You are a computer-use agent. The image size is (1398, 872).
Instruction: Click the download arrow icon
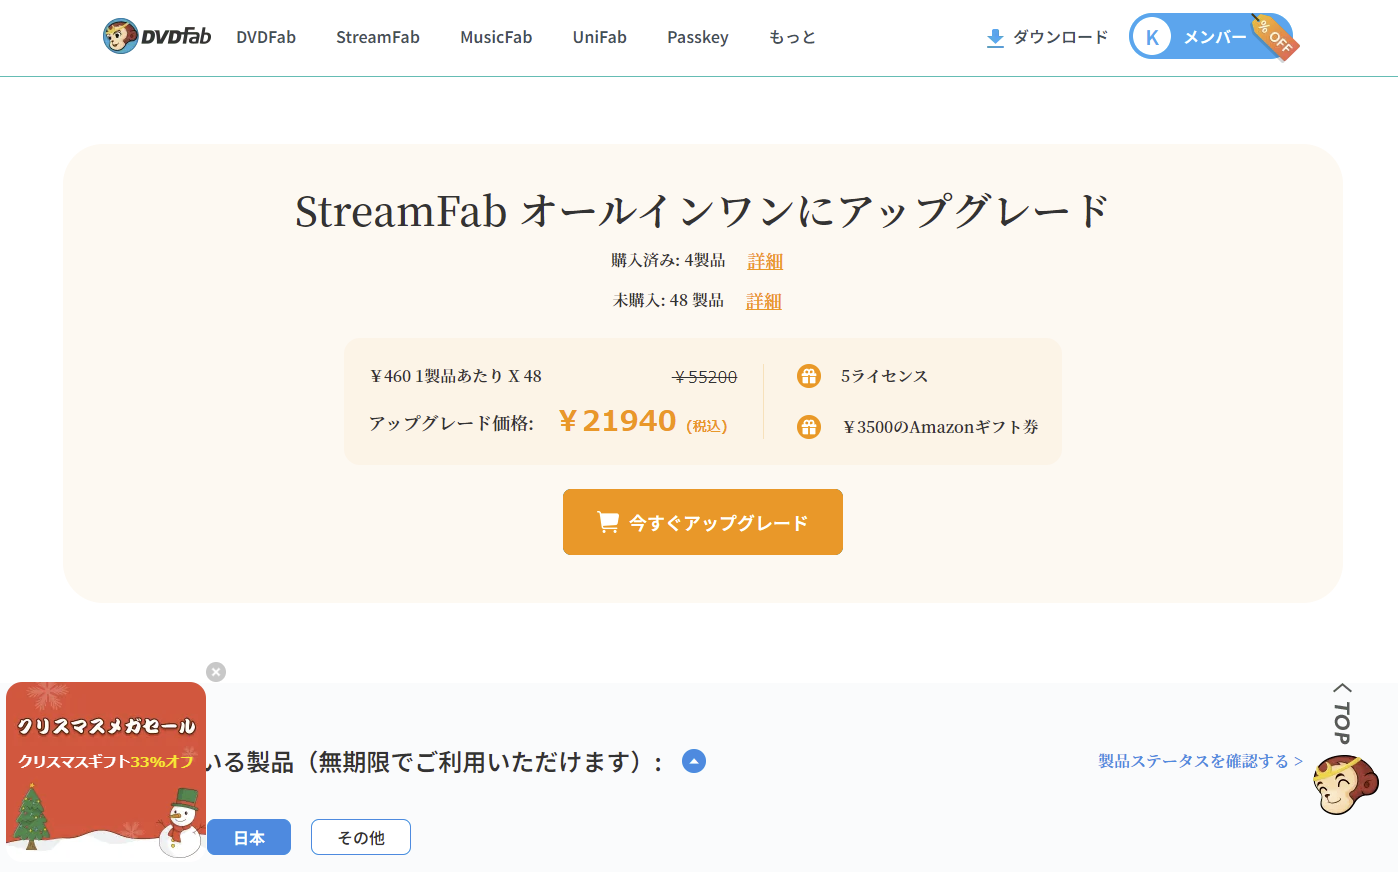pyautogui.click(x=995, y=38)
